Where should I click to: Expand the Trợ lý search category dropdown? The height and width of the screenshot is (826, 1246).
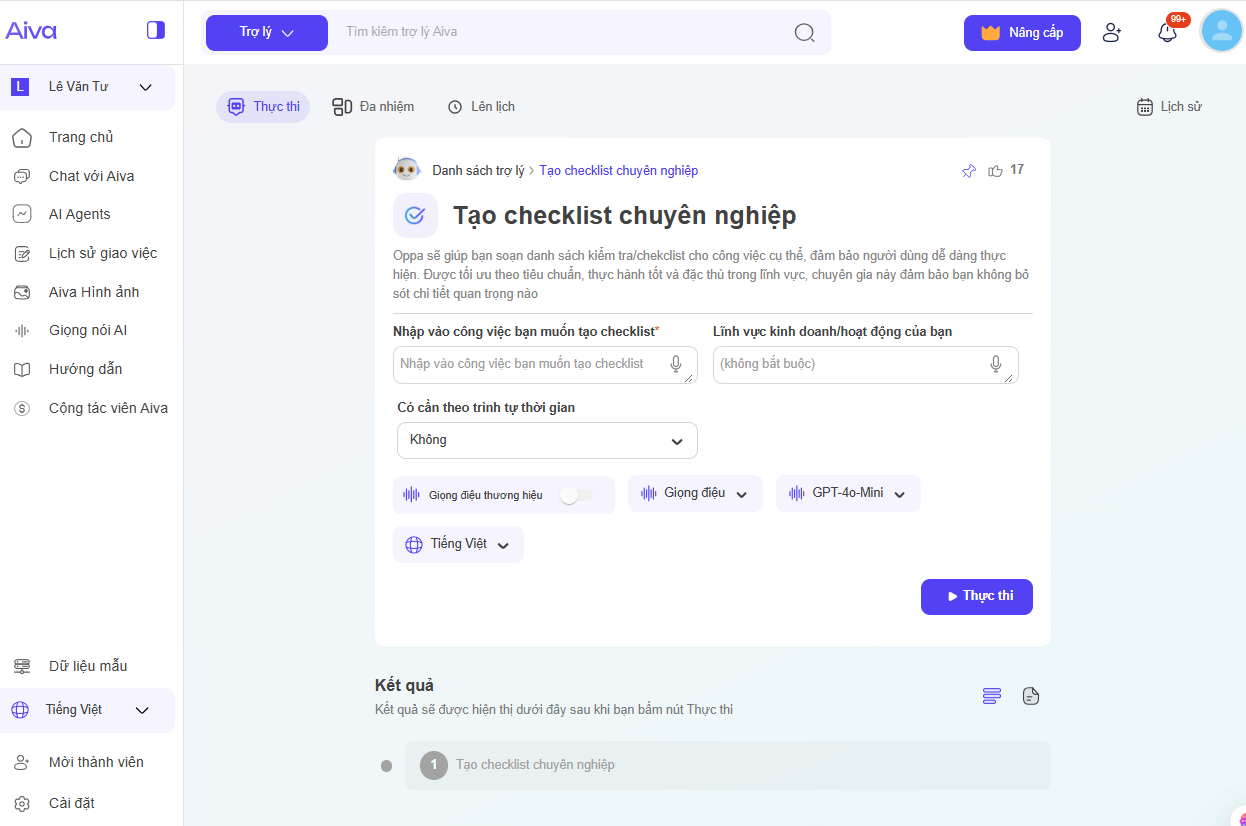pos(266,32)
